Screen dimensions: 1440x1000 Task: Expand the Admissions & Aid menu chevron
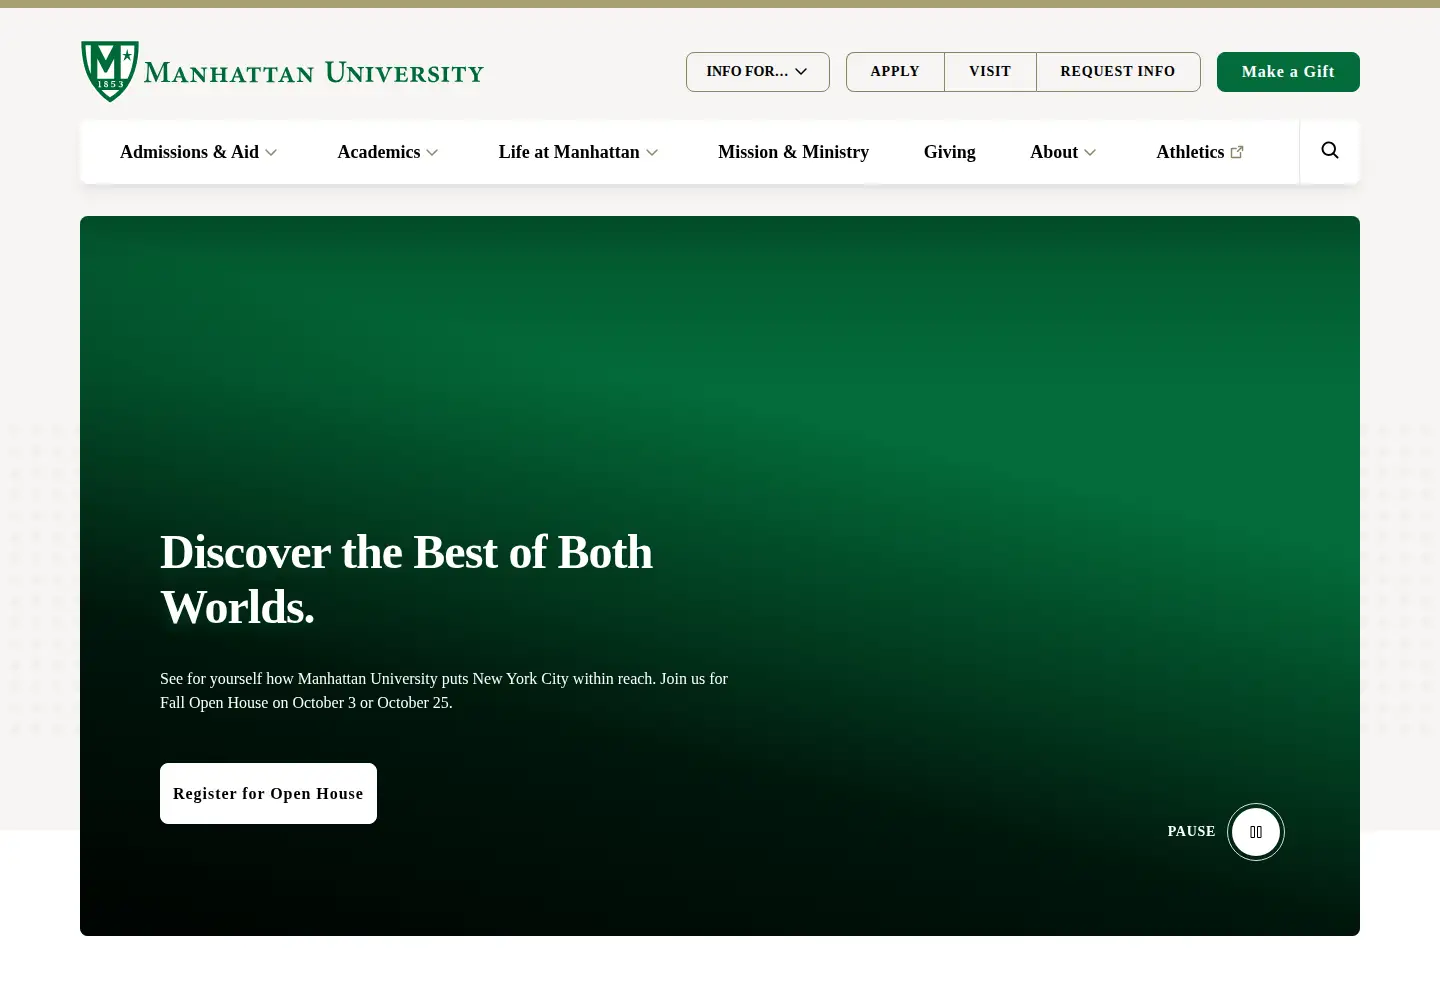point(271,153)
